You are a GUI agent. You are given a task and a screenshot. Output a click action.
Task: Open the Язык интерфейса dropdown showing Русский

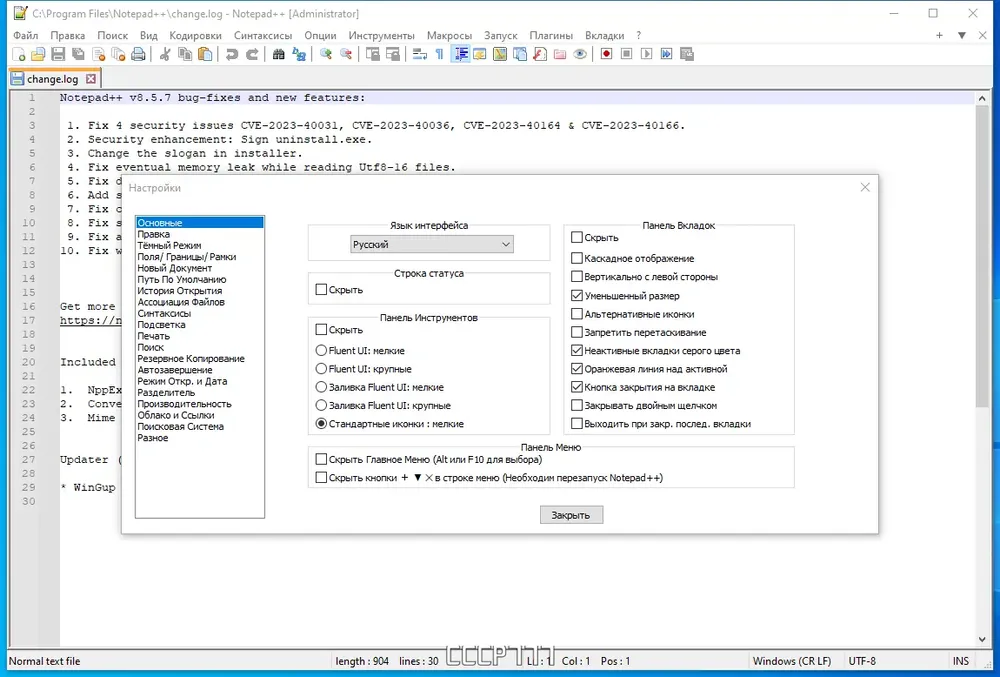(432, 244)
